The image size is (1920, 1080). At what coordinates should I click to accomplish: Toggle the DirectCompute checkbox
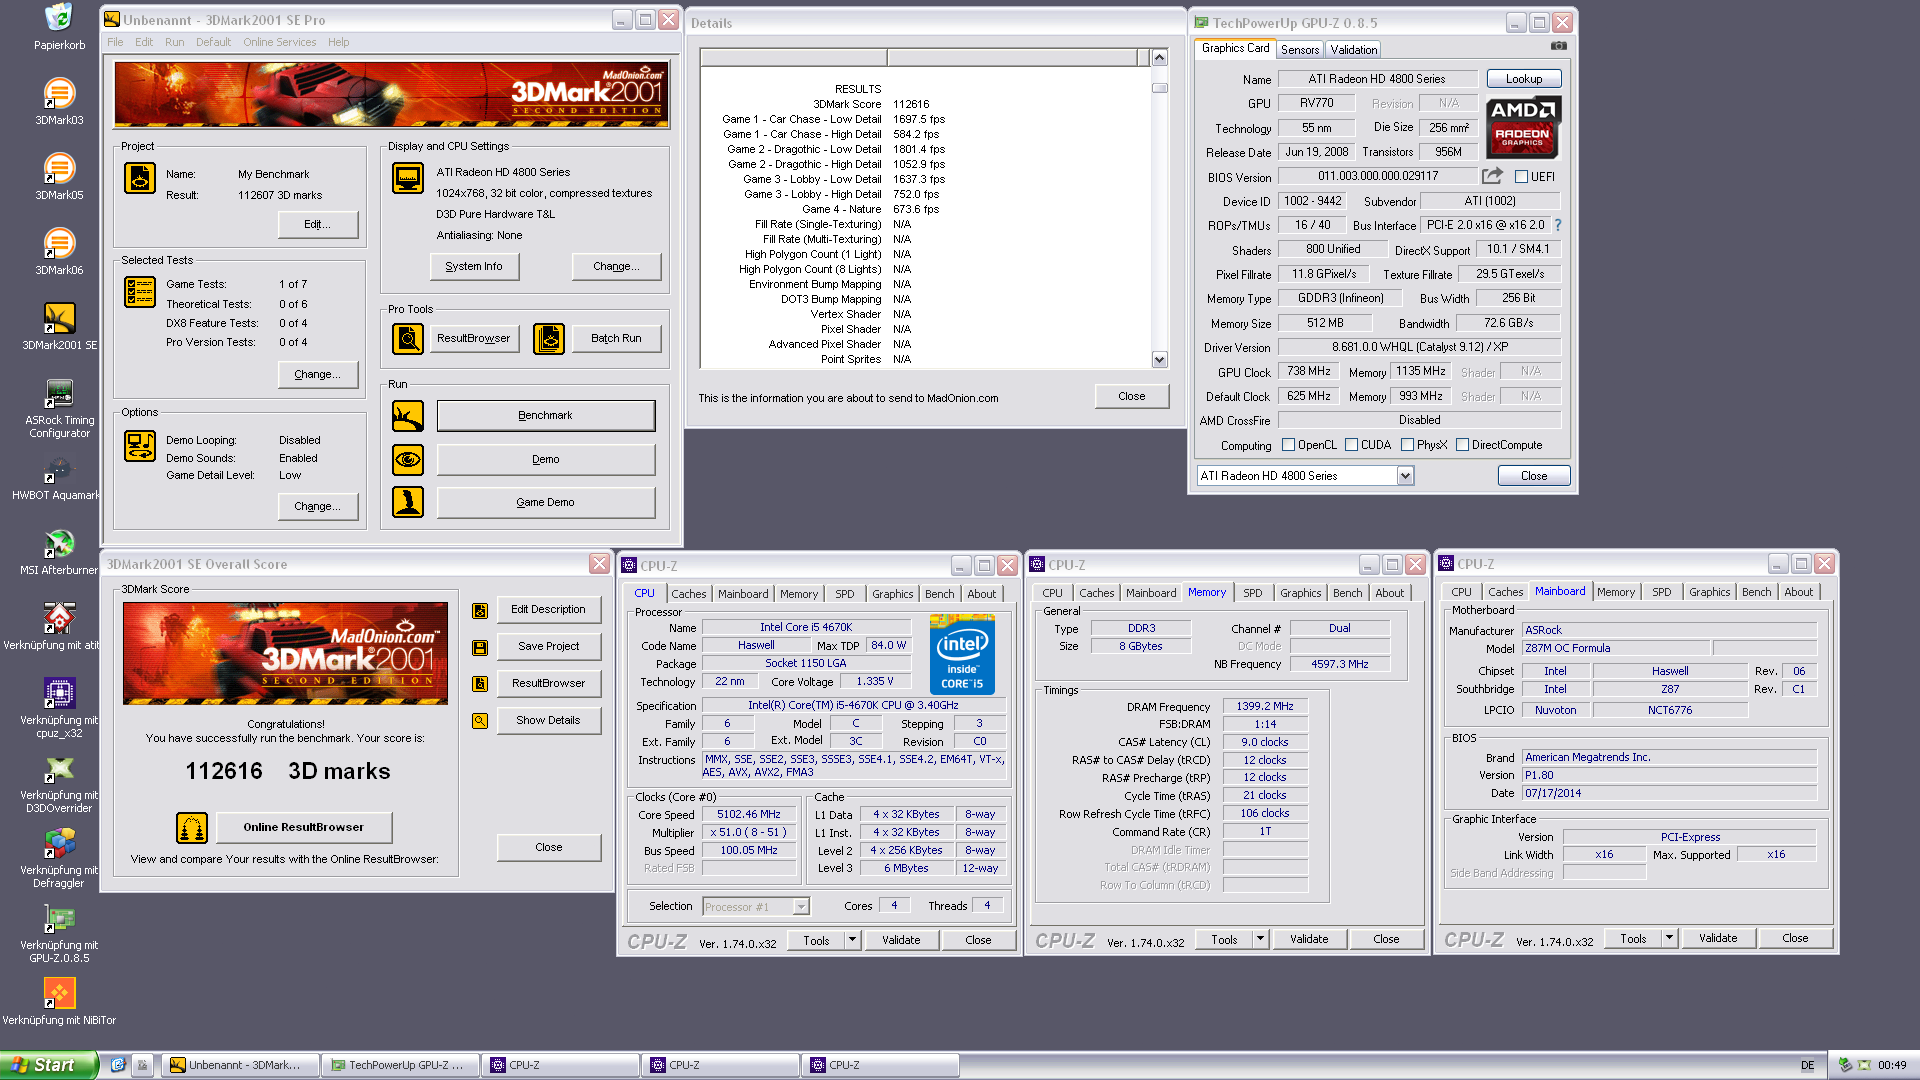pyautogui.click(x=1462, y=445)
